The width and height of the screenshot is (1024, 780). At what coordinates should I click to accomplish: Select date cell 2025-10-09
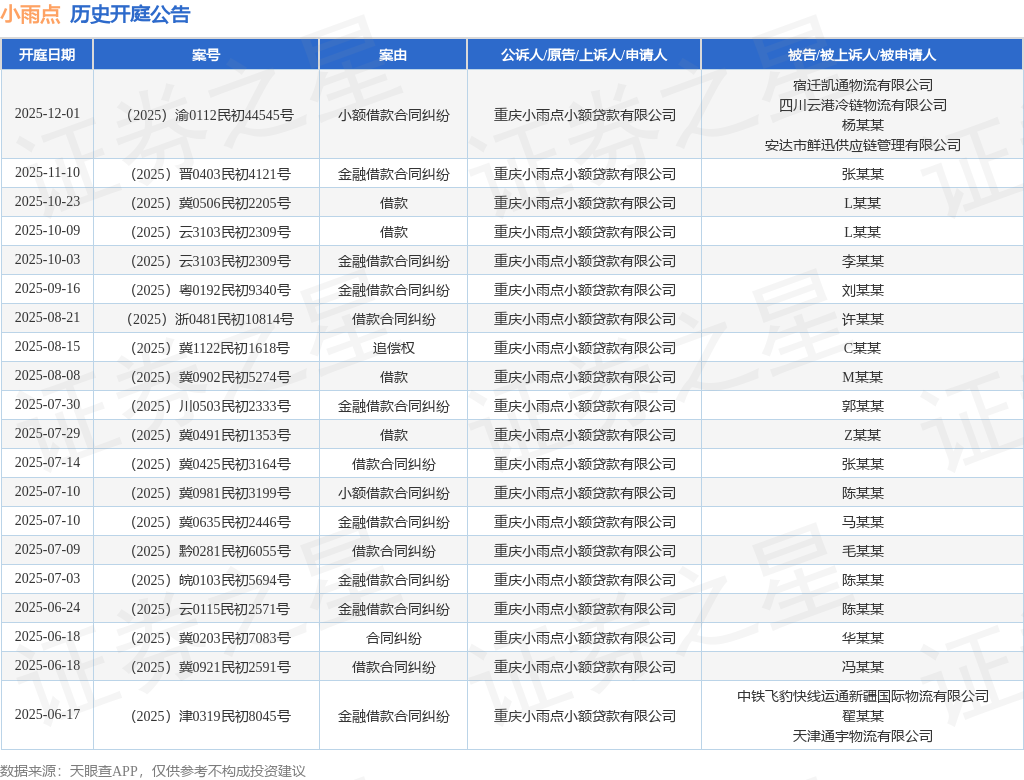tap(47, 231)
